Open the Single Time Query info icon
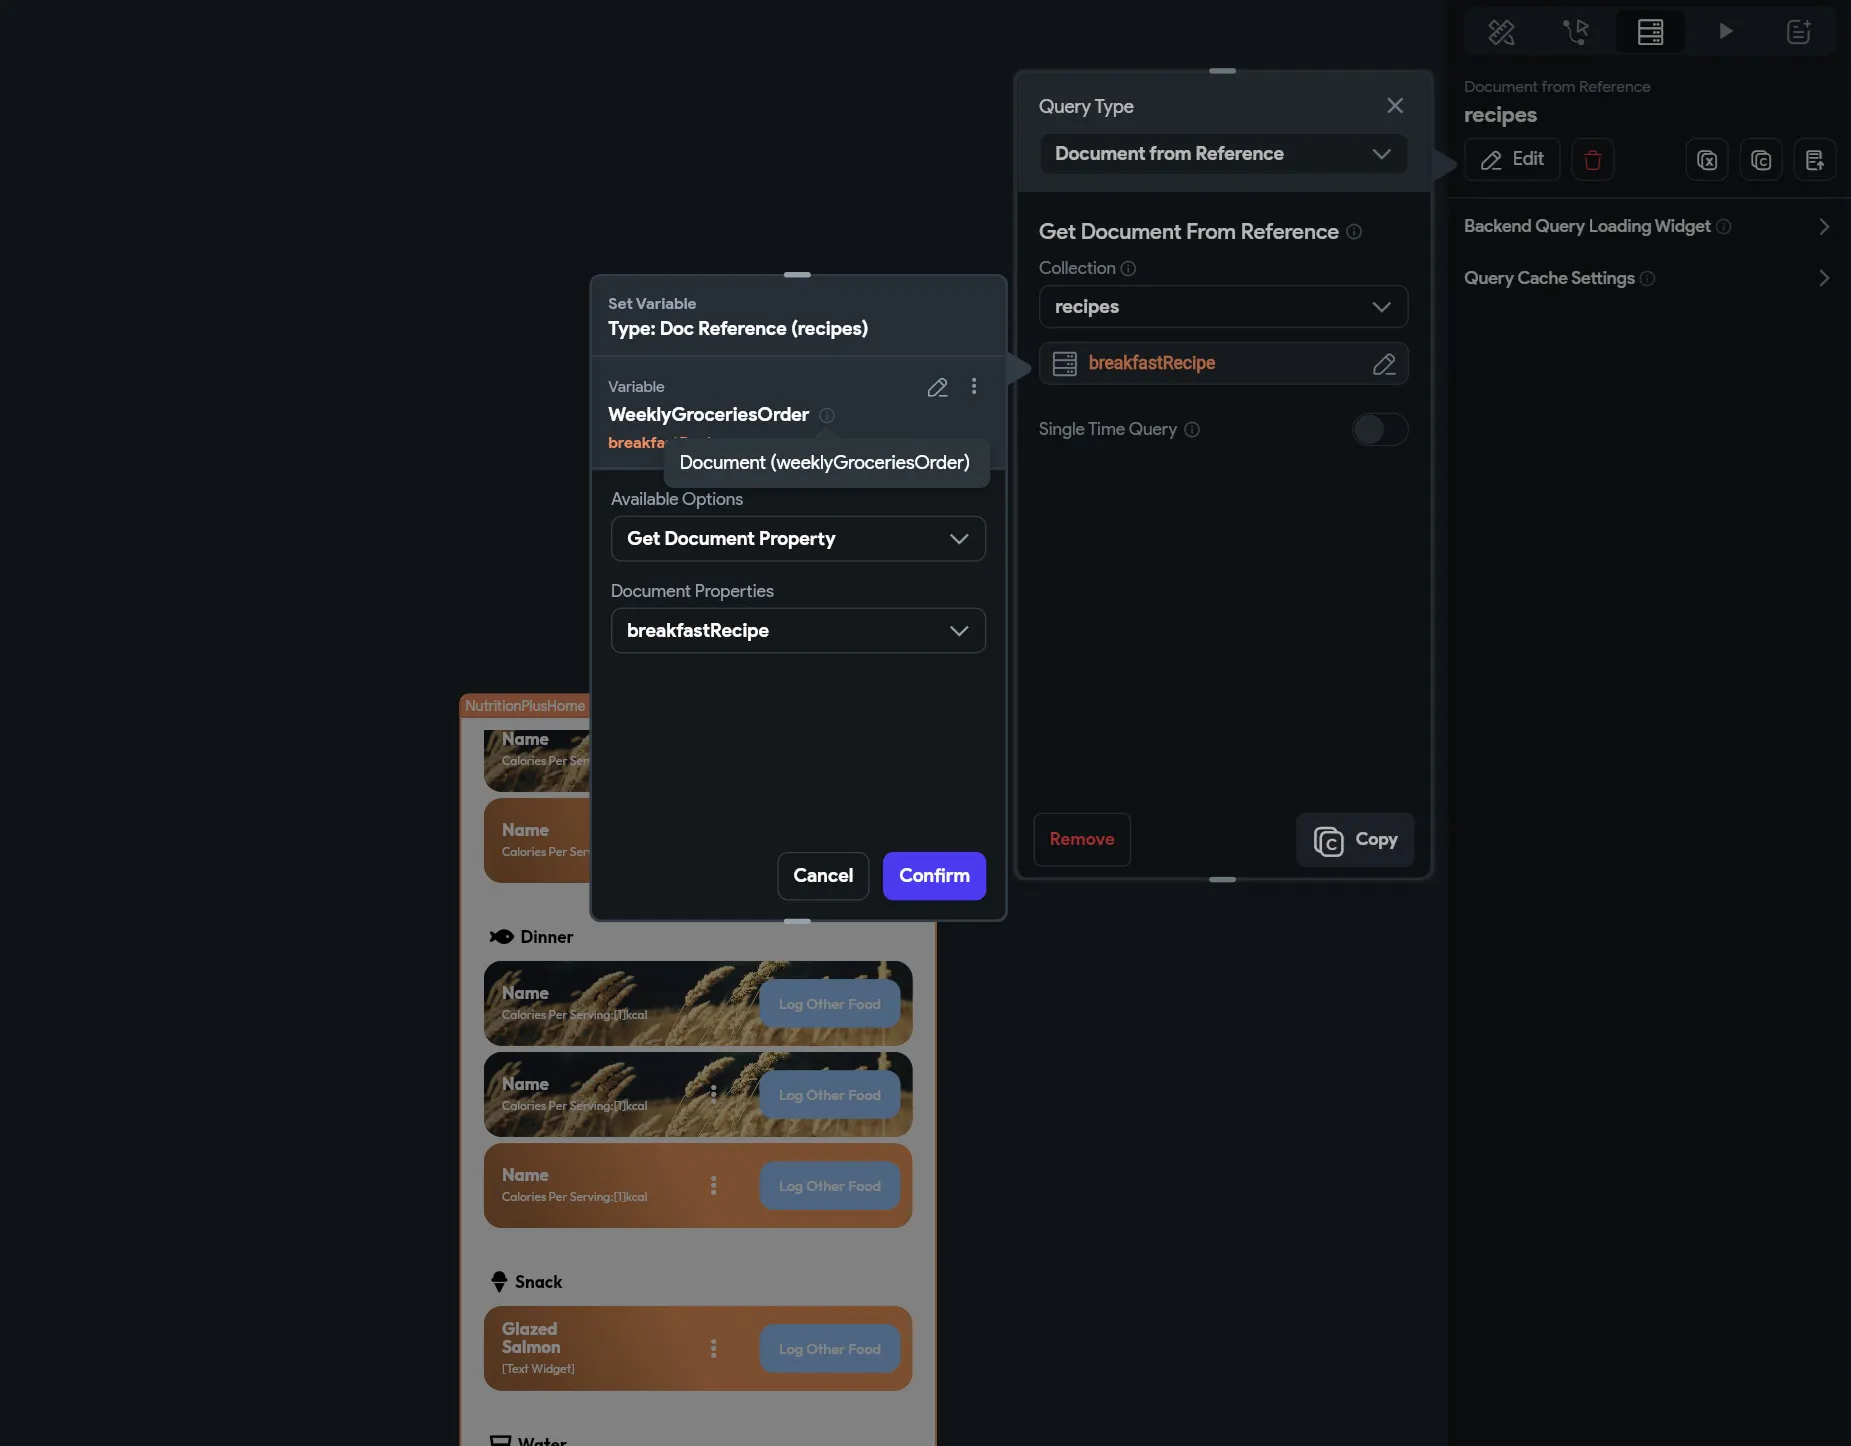This screenshot has height=1446, width=1851. coord(1192,429)
